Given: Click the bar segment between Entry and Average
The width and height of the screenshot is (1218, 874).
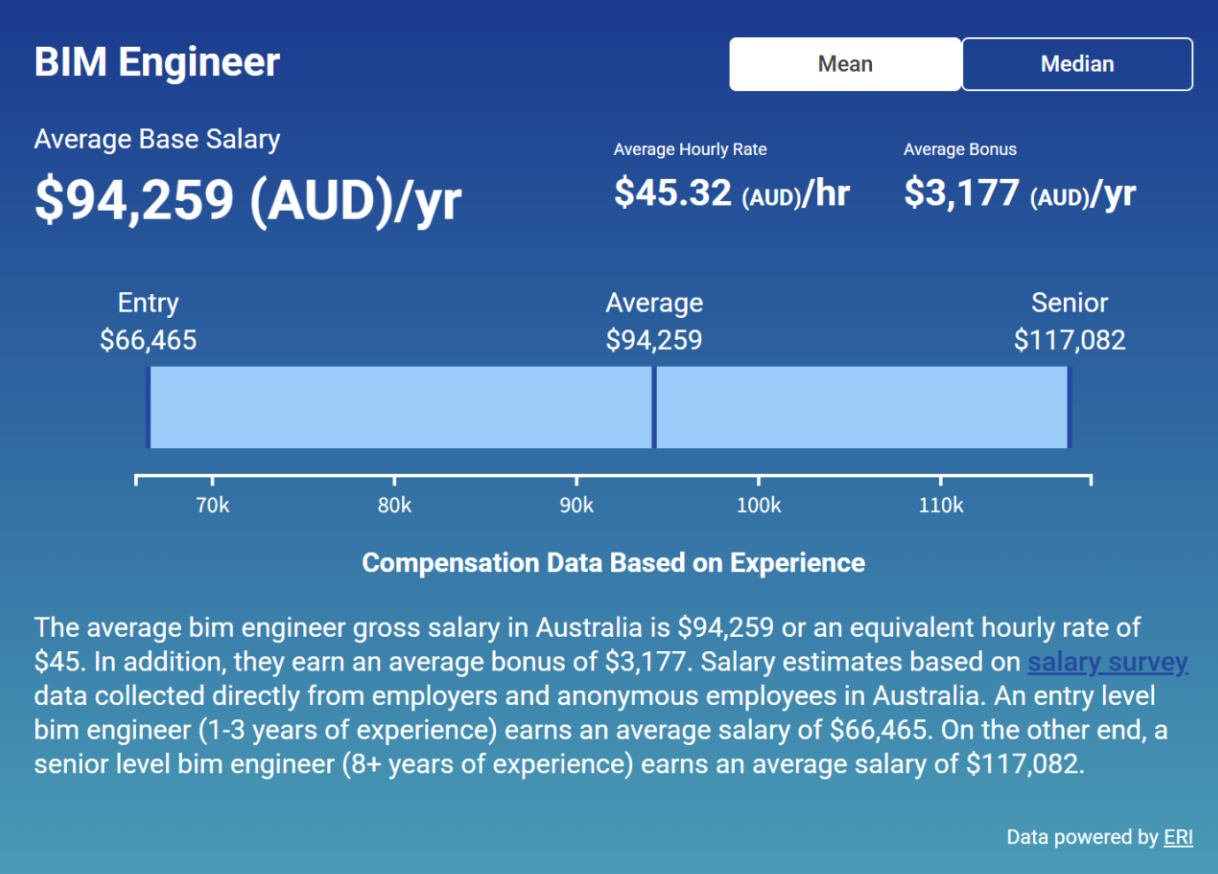Looking at the screenshot, I should (x=400, y=407).
